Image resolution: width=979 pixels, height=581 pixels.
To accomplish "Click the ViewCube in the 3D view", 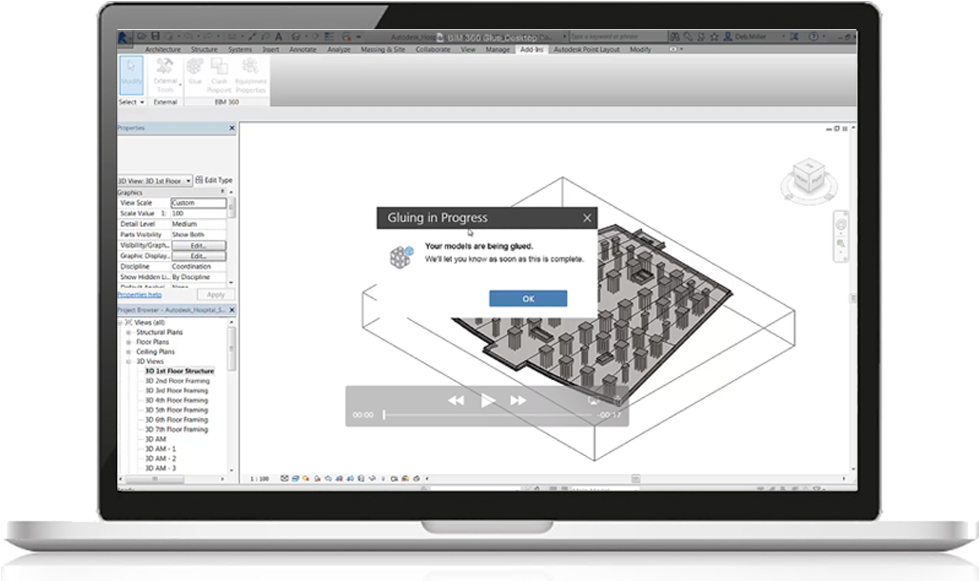I will click(809, 177).
